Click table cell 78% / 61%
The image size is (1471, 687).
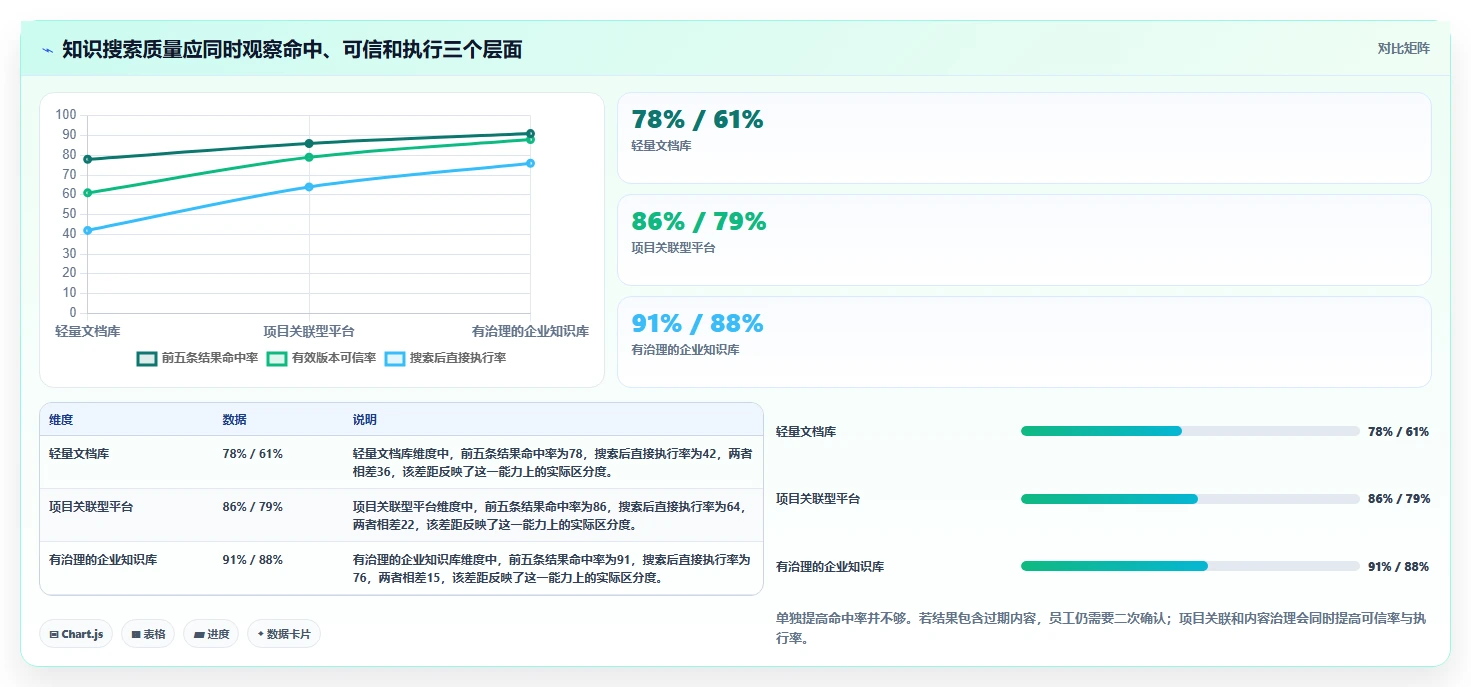tap(252, 454)
